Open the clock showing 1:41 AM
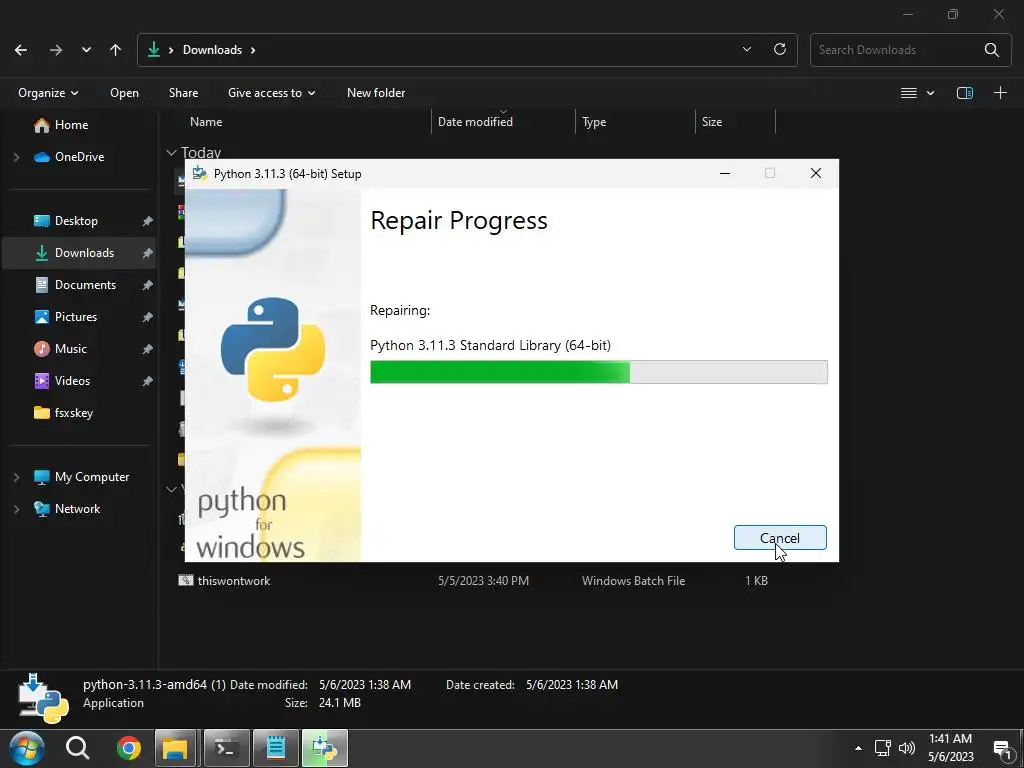The image size is (1024, 768). [950, 748]
